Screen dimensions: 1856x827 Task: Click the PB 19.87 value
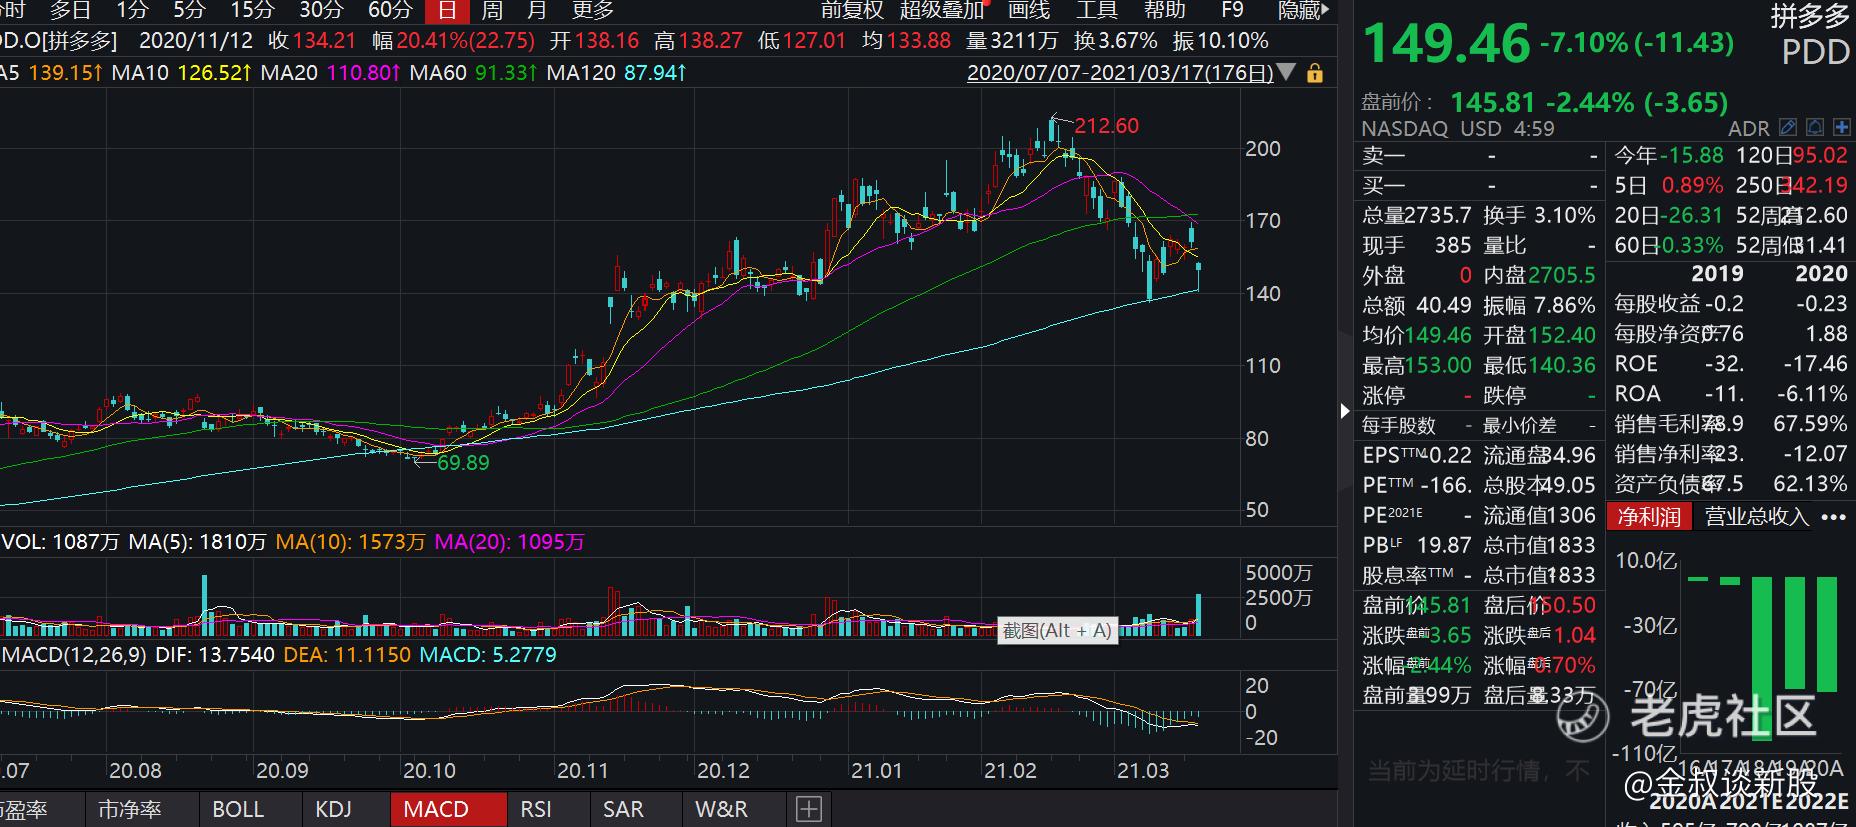click(1444, 546)
